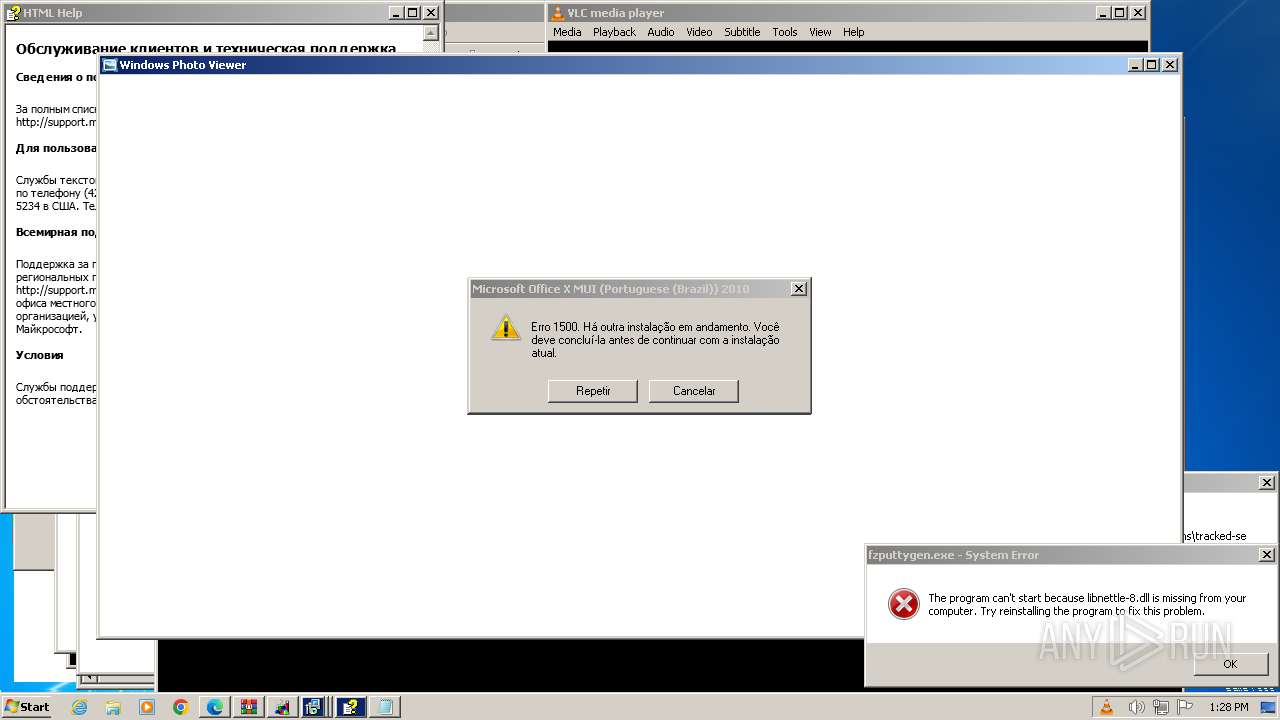
Task: Switch to Microsoft Edge taskbar button
Action: [215, 707]
